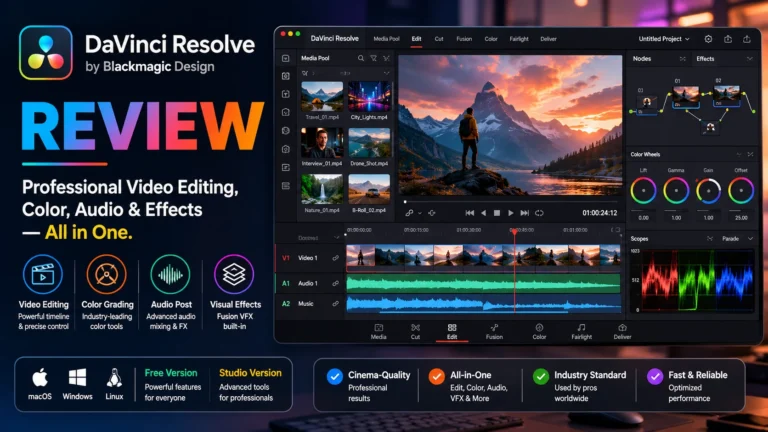768x432 pixels.
Task: Click the macOS Apple logo
Action: 40,378
